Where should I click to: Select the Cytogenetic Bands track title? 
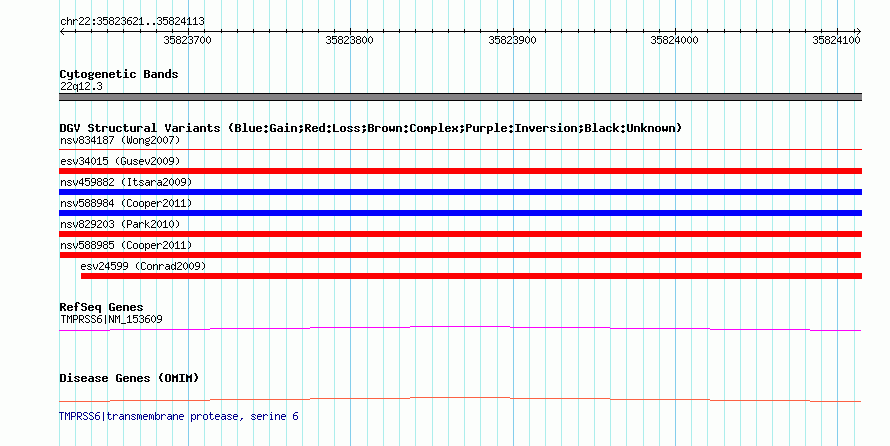point(119,74)
